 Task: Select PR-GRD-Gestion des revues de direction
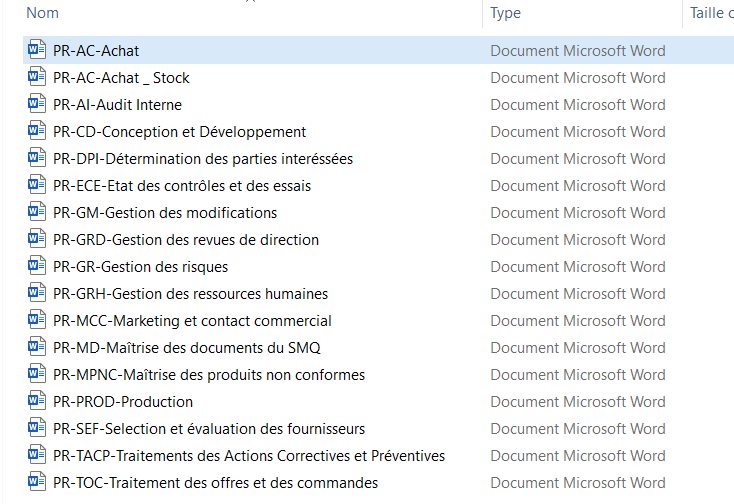click(185, 239)
